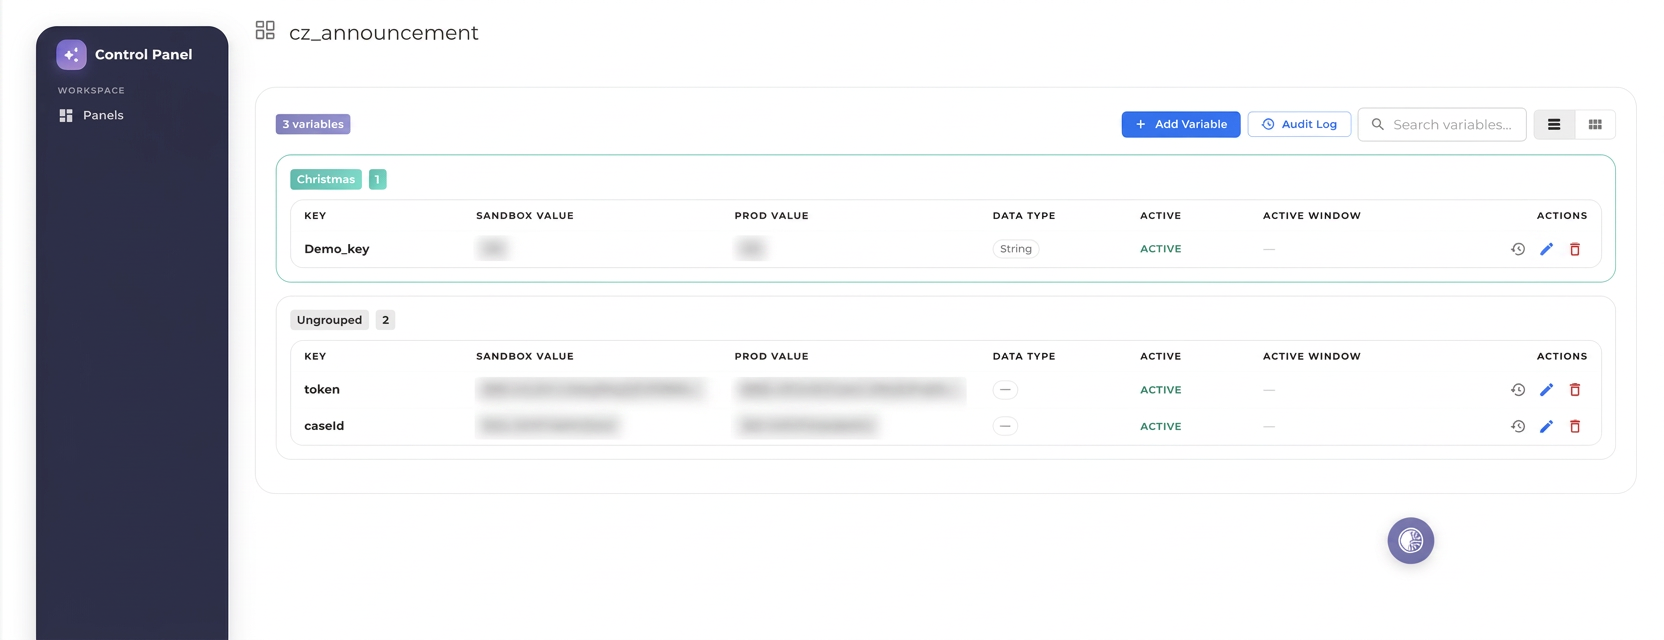Delete the Demo_key variable
This screenshot has height=640, width=1664.
click(x=1575, y=249)
